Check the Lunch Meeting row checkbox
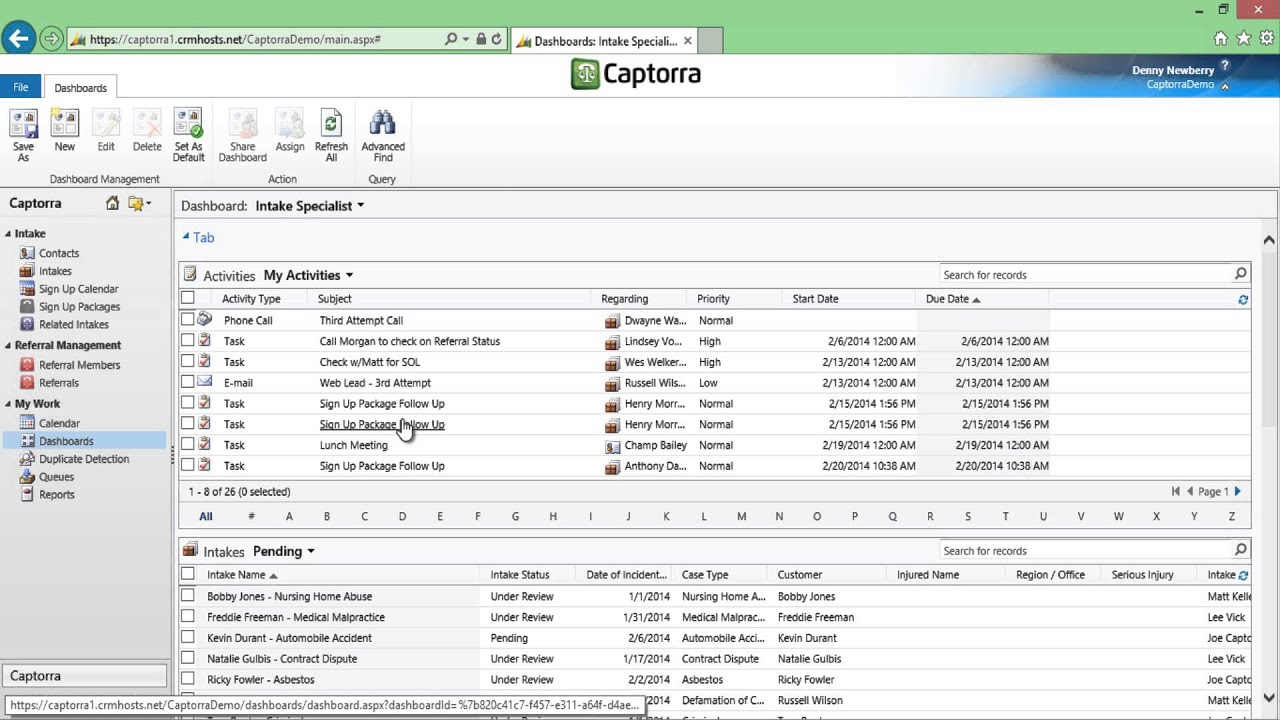Image resolution: width=1280 pixels, height=720 pixels. [x=188, y=445]
